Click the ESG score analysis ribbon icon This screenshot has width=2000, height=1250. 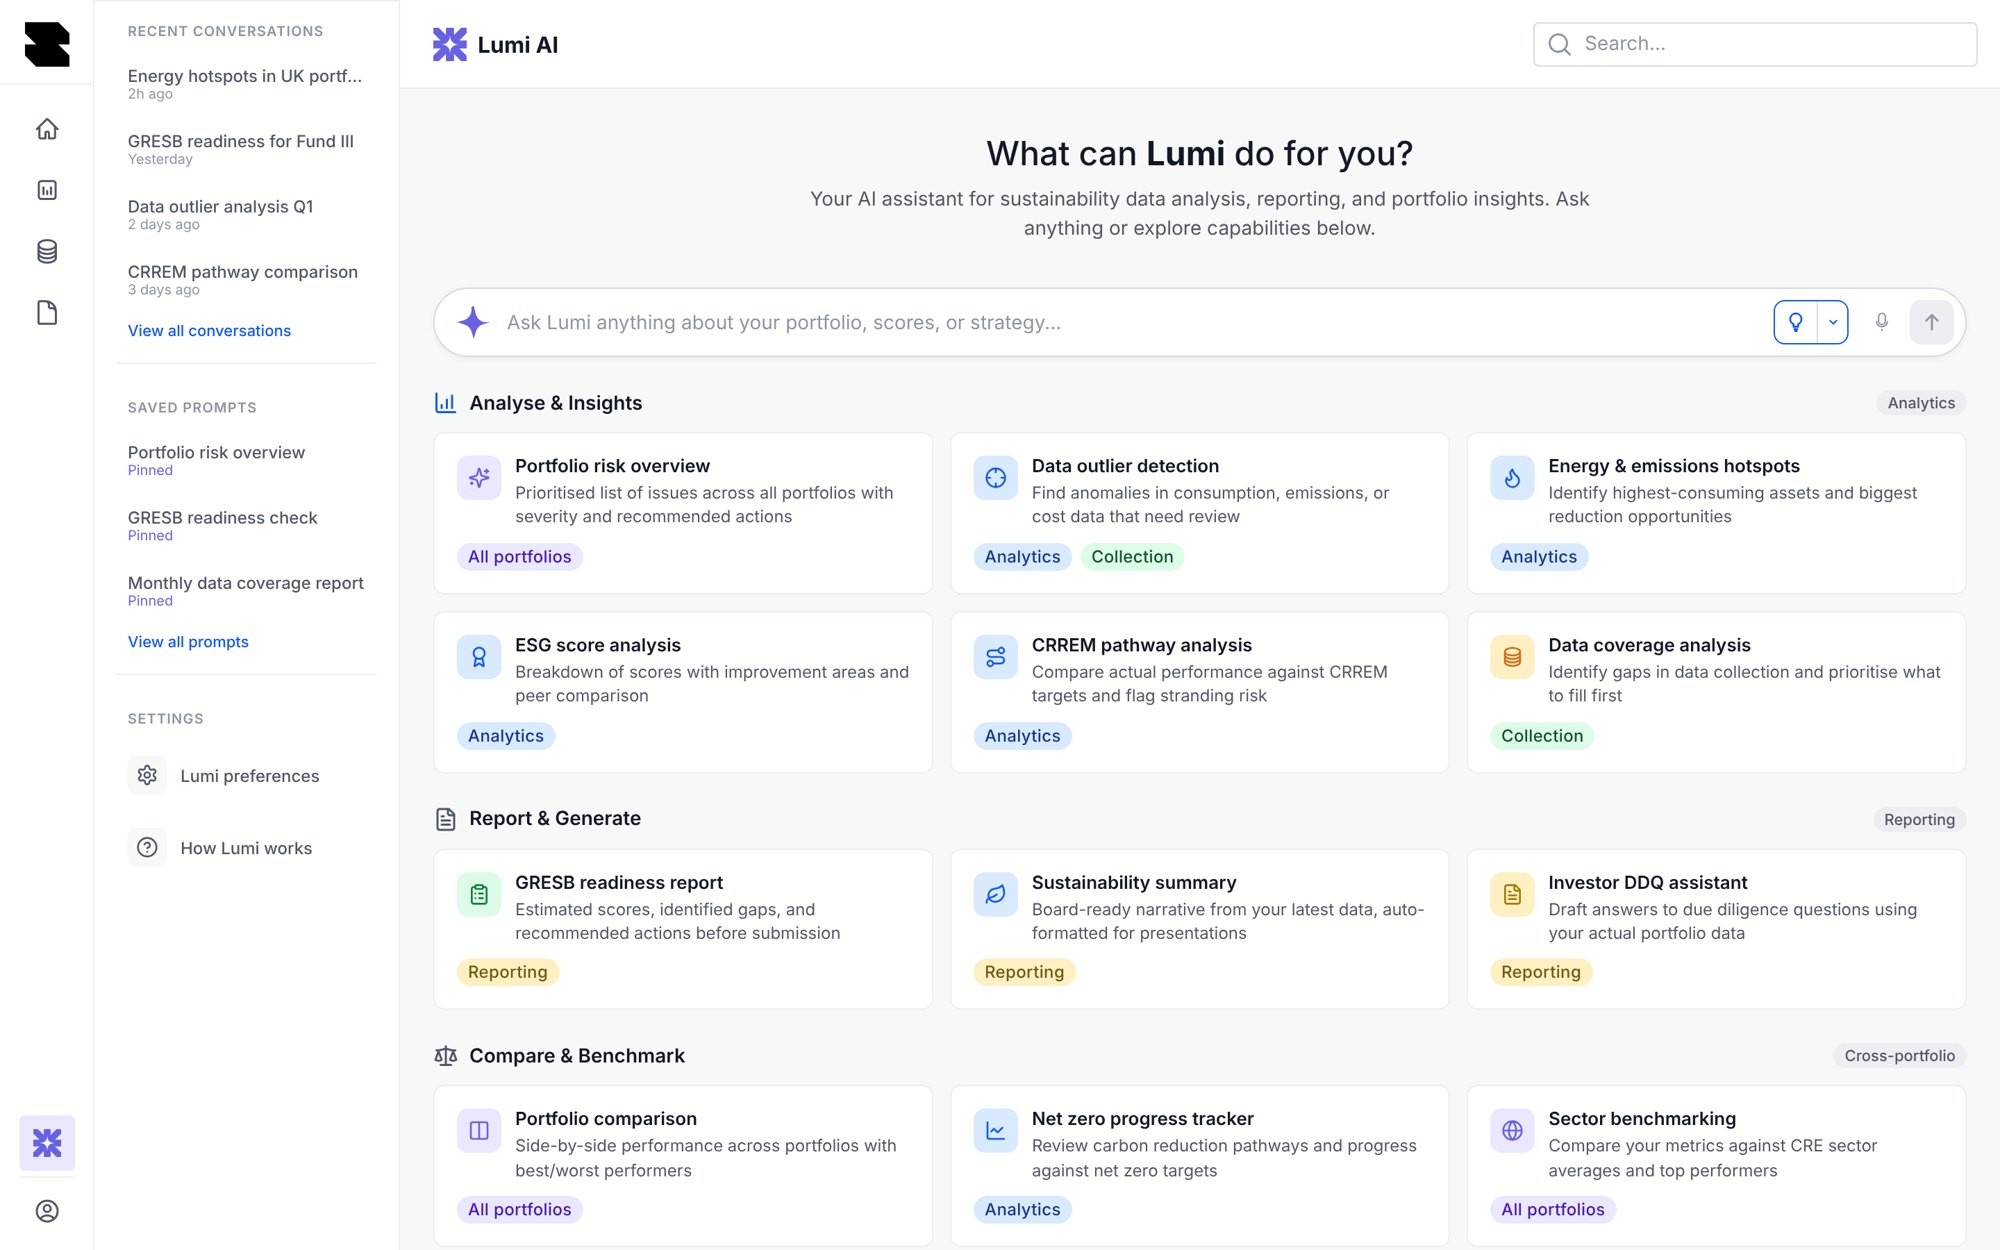tap(479, 657)
